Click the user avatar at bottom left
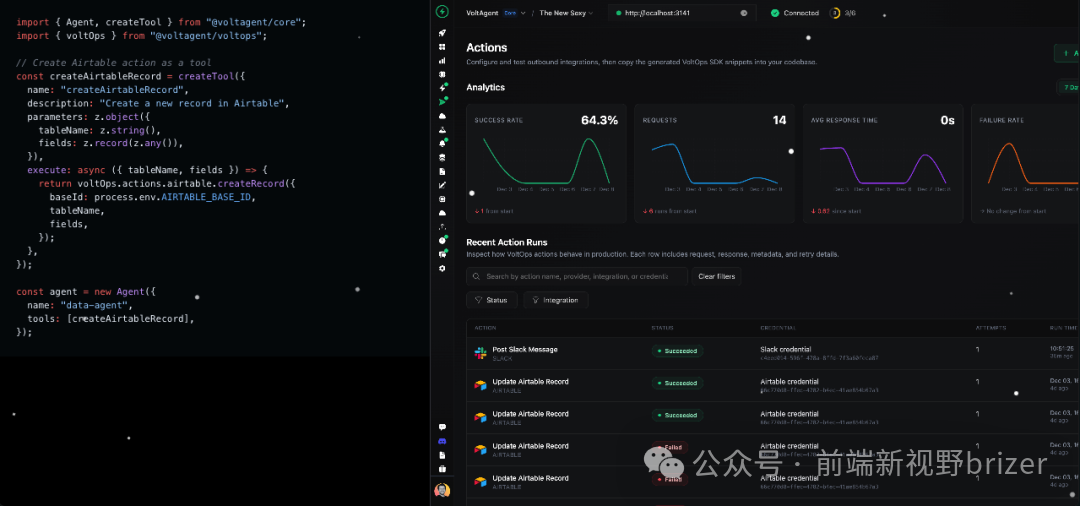 tap(442, 490)
